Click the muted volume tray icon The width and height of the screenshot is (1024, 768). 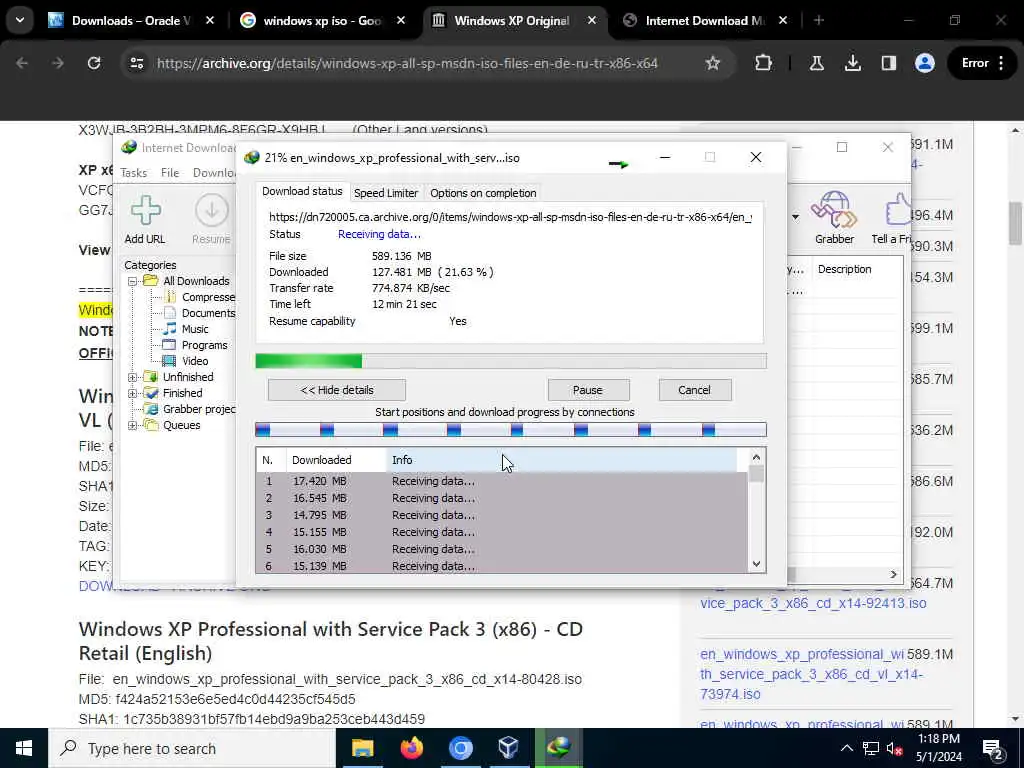point(895,749)
